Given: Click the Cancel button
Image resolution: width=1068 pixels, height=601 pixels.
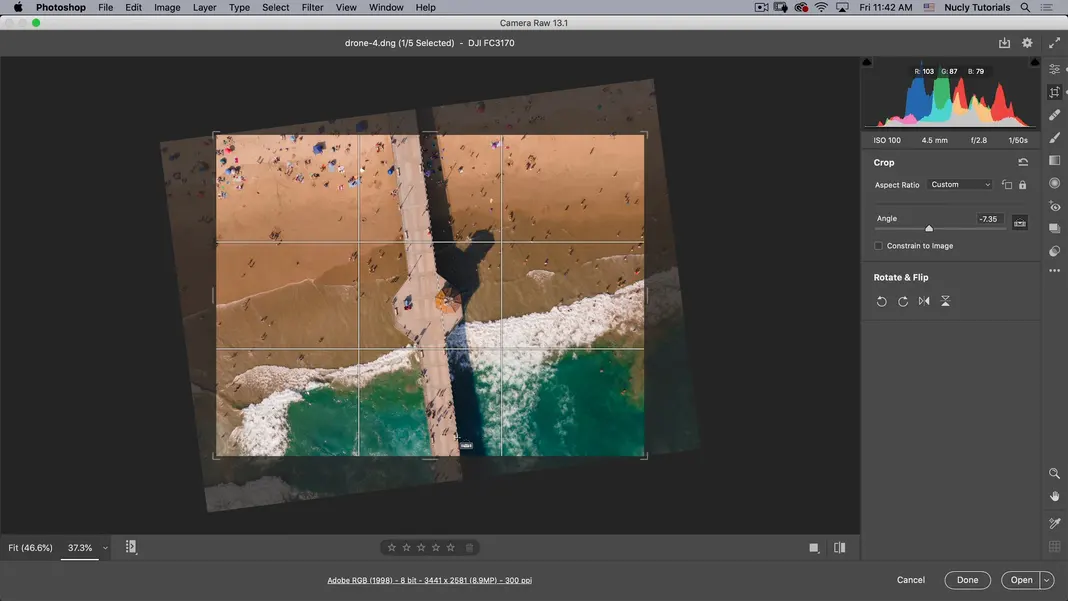Looking at the screenshot, I should (x=911, y=580).
